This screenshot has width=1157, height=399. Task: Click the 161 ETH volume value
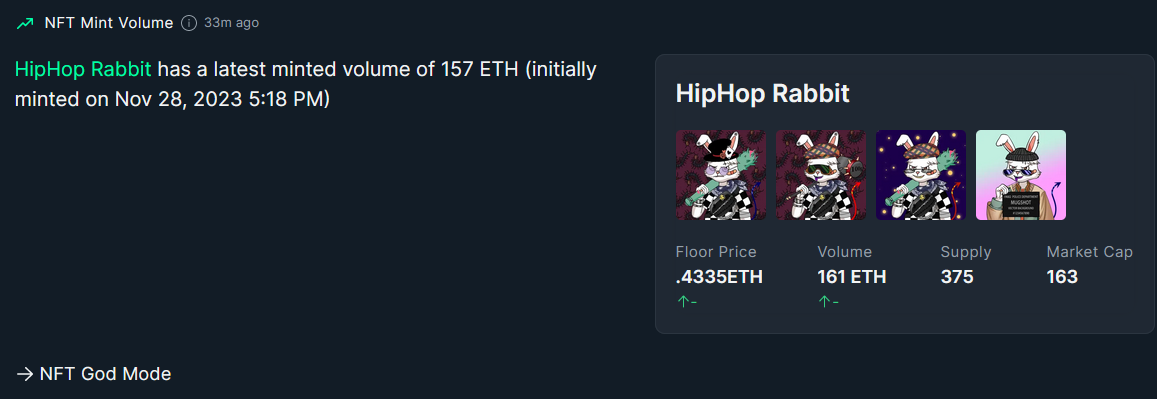click(x=852, y=277)
